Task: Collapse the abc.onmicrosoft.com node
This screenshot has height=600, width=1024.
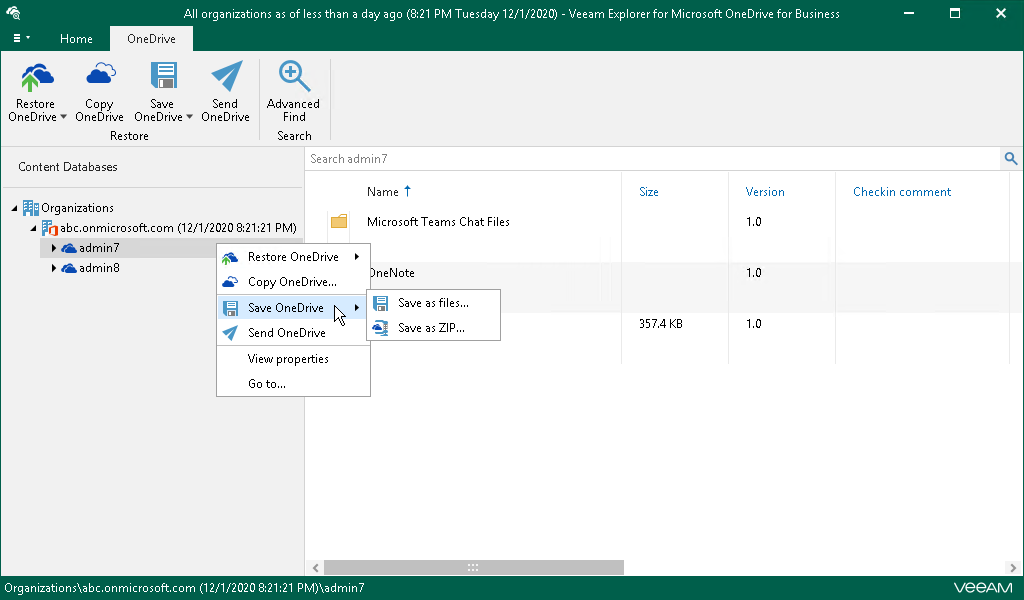Action: point(33,229)
